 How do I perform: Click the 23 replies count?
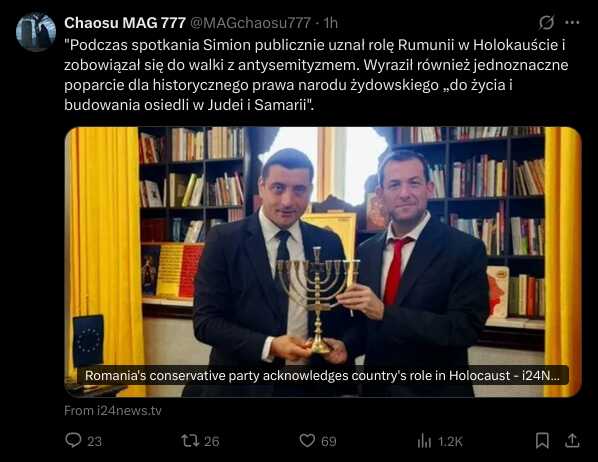tap(95, 441)
